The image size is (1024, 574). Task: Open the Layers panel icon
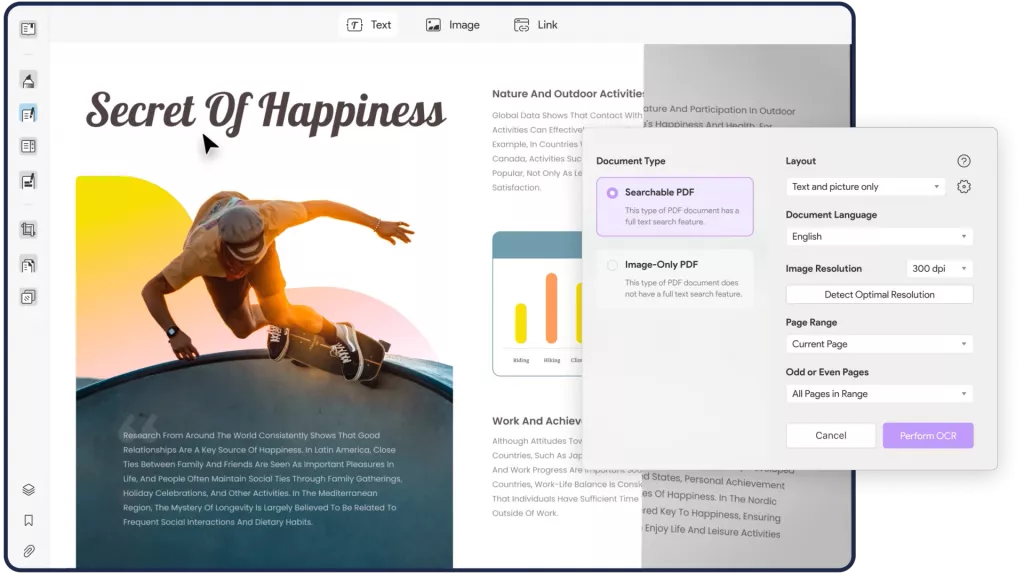click(28, 490)
